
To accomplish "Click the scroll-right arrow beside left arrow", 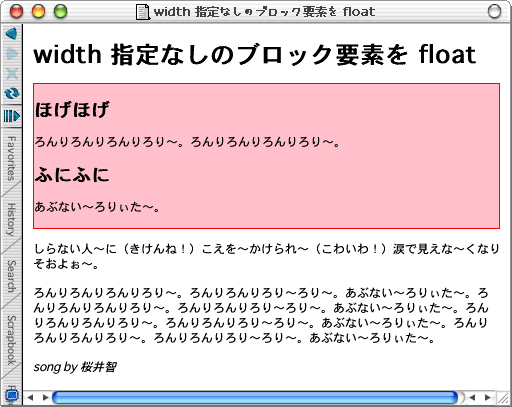I will (x=46, y=397).
